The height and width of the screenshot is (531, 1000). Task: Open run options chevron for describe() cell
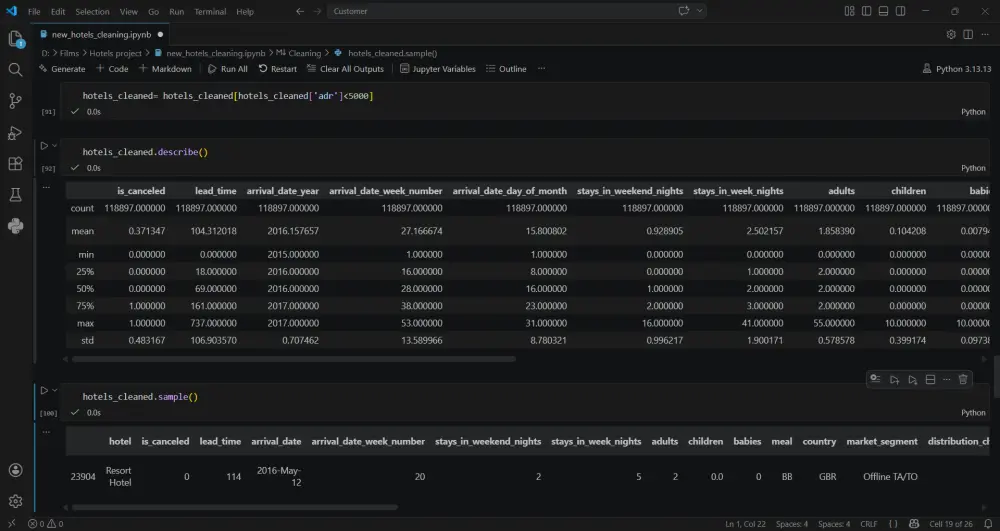pyautogui.click(x=55, y=146)
